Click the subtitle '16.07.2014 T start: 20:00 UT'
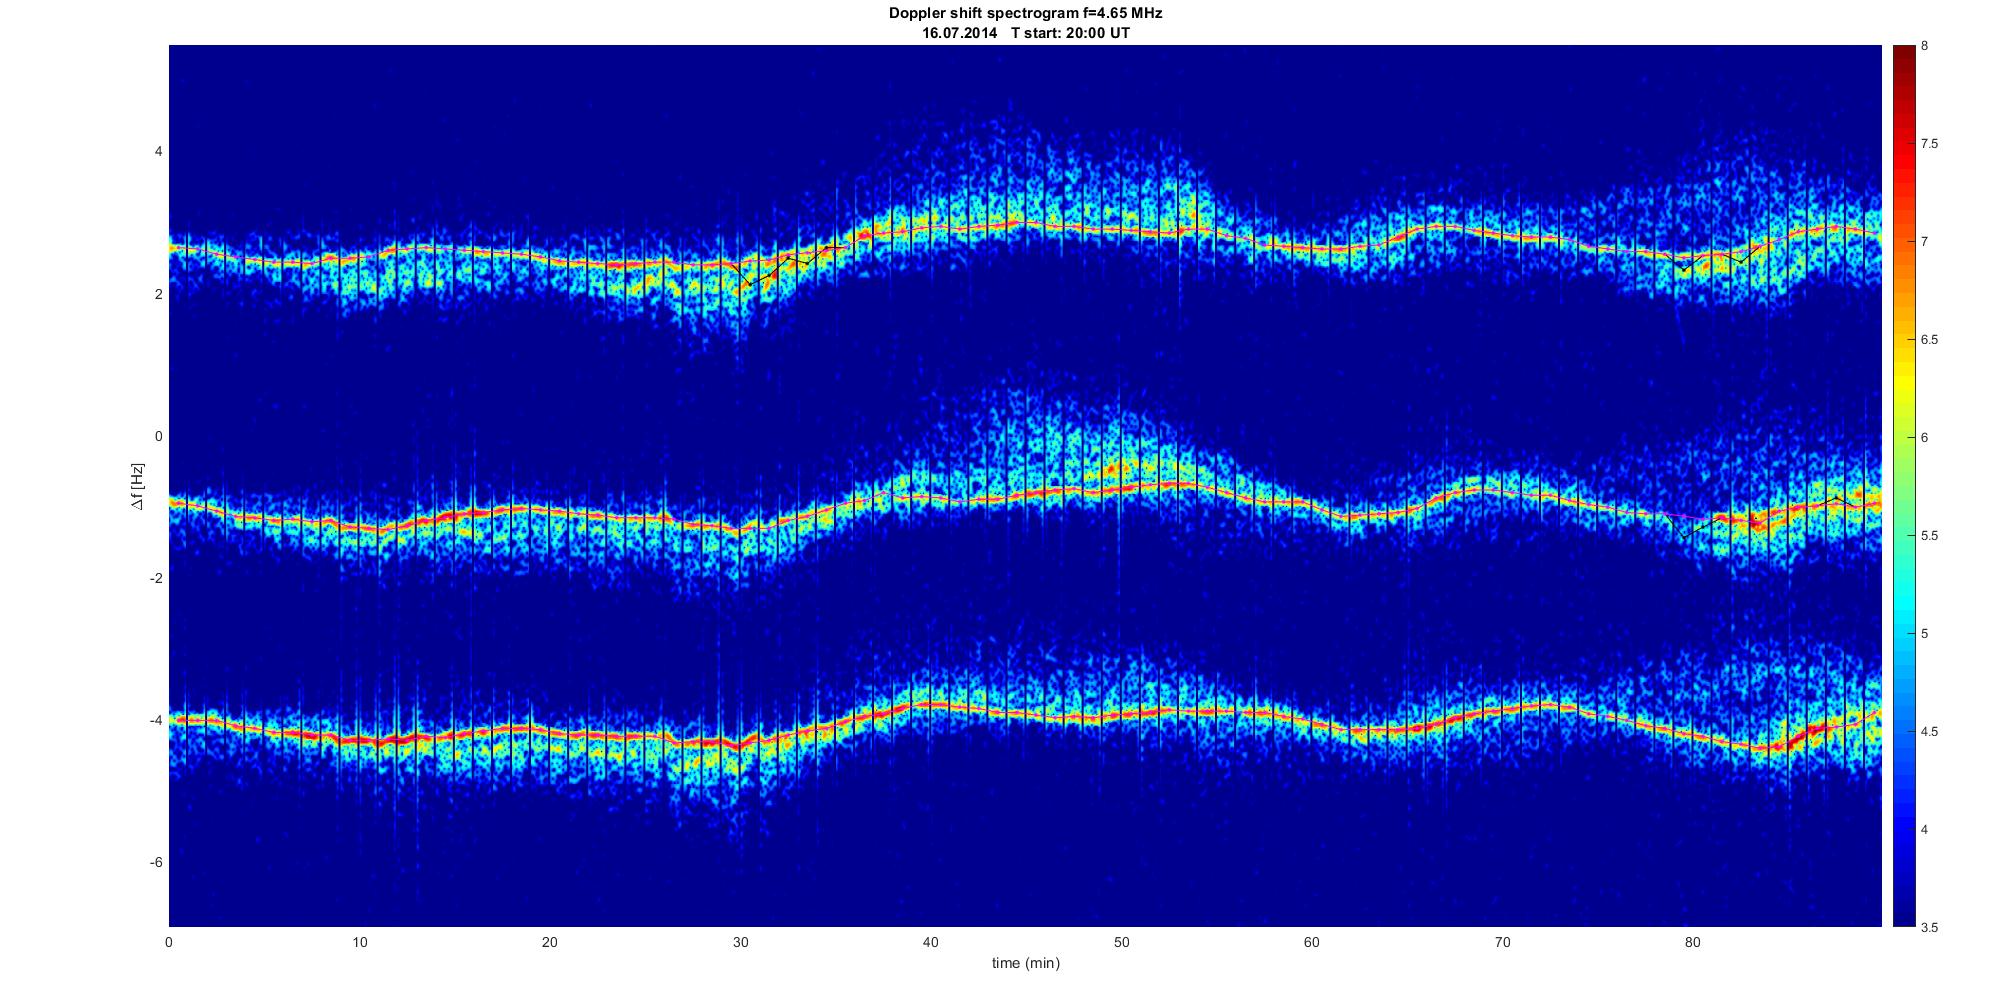 [x=1025, y=33]
